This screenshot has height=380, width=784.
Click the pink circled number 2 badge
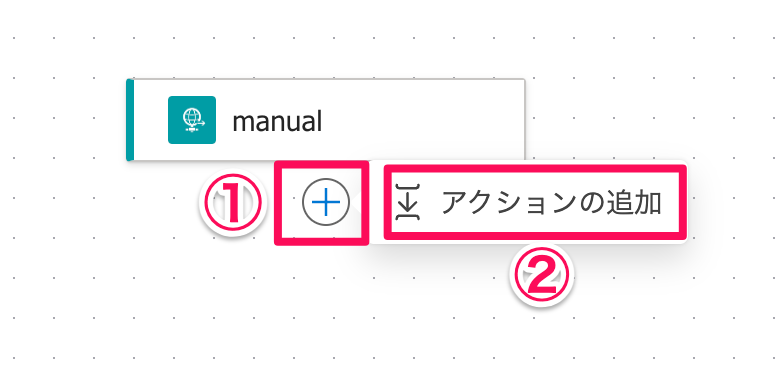542,276
